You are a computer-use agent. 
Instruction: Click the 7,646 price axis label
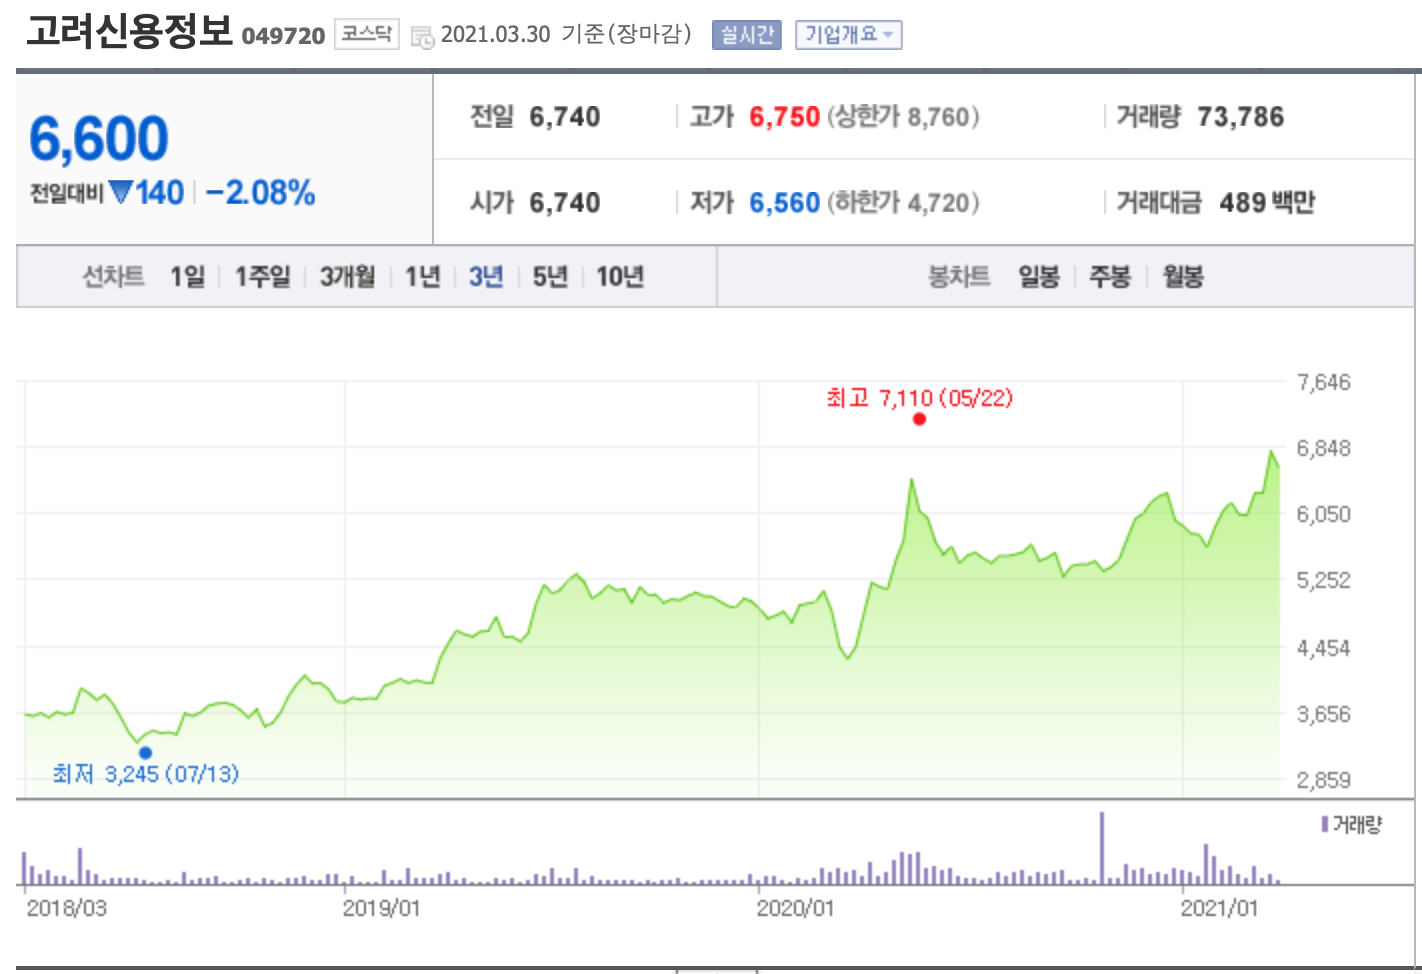[x=1324, y=382]
